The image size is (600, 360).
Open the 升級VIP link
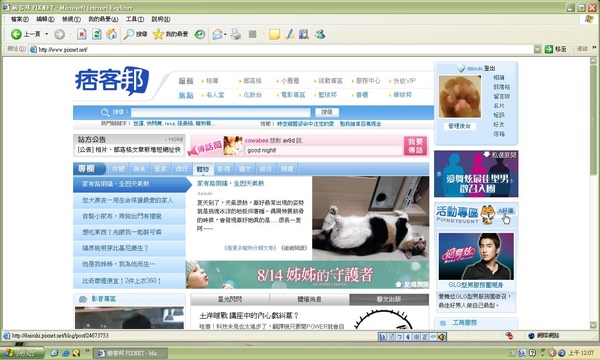(404, 81)
